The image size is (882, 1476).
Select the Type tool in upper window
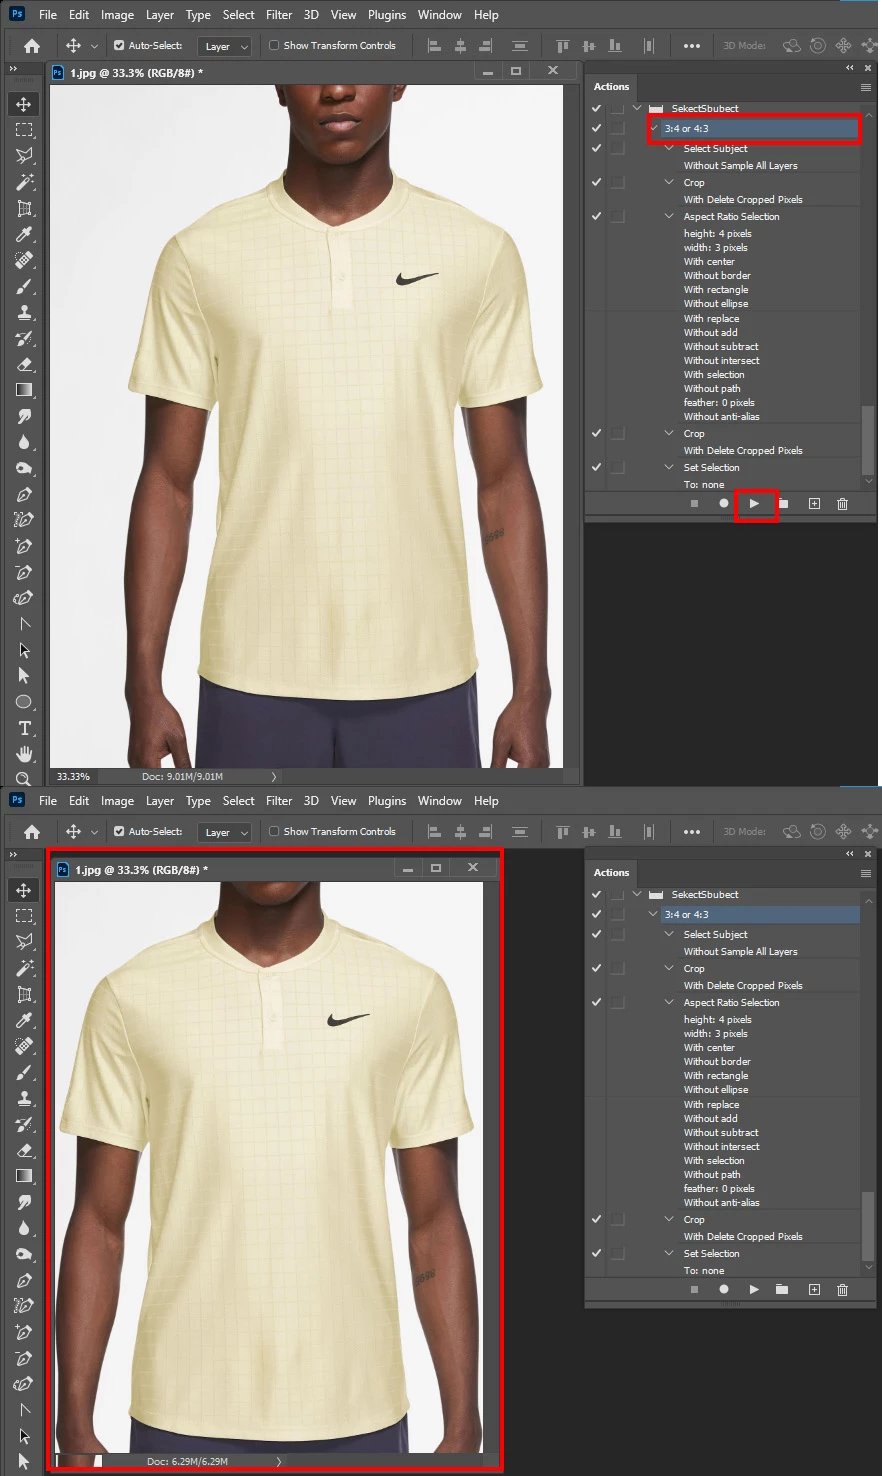click(x=24, y=728)
